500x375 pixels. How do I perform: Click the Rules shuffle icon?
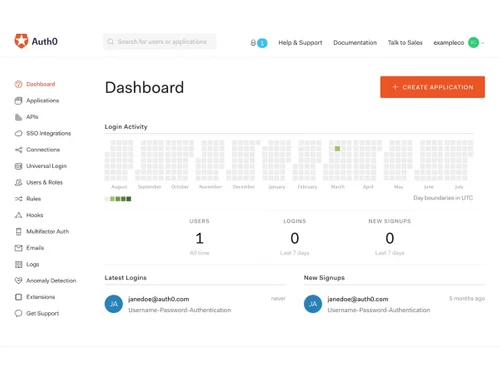(18, 199)
